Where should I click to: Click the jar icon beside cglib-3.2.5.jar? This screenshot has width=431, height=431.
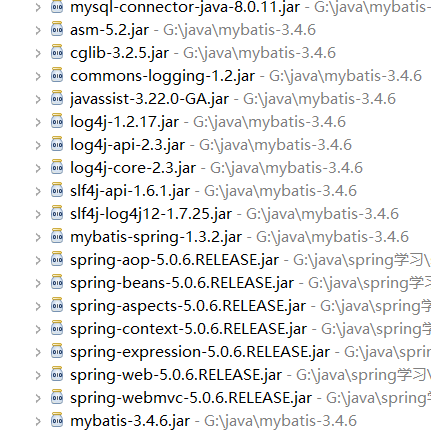[x=57, y=52]
